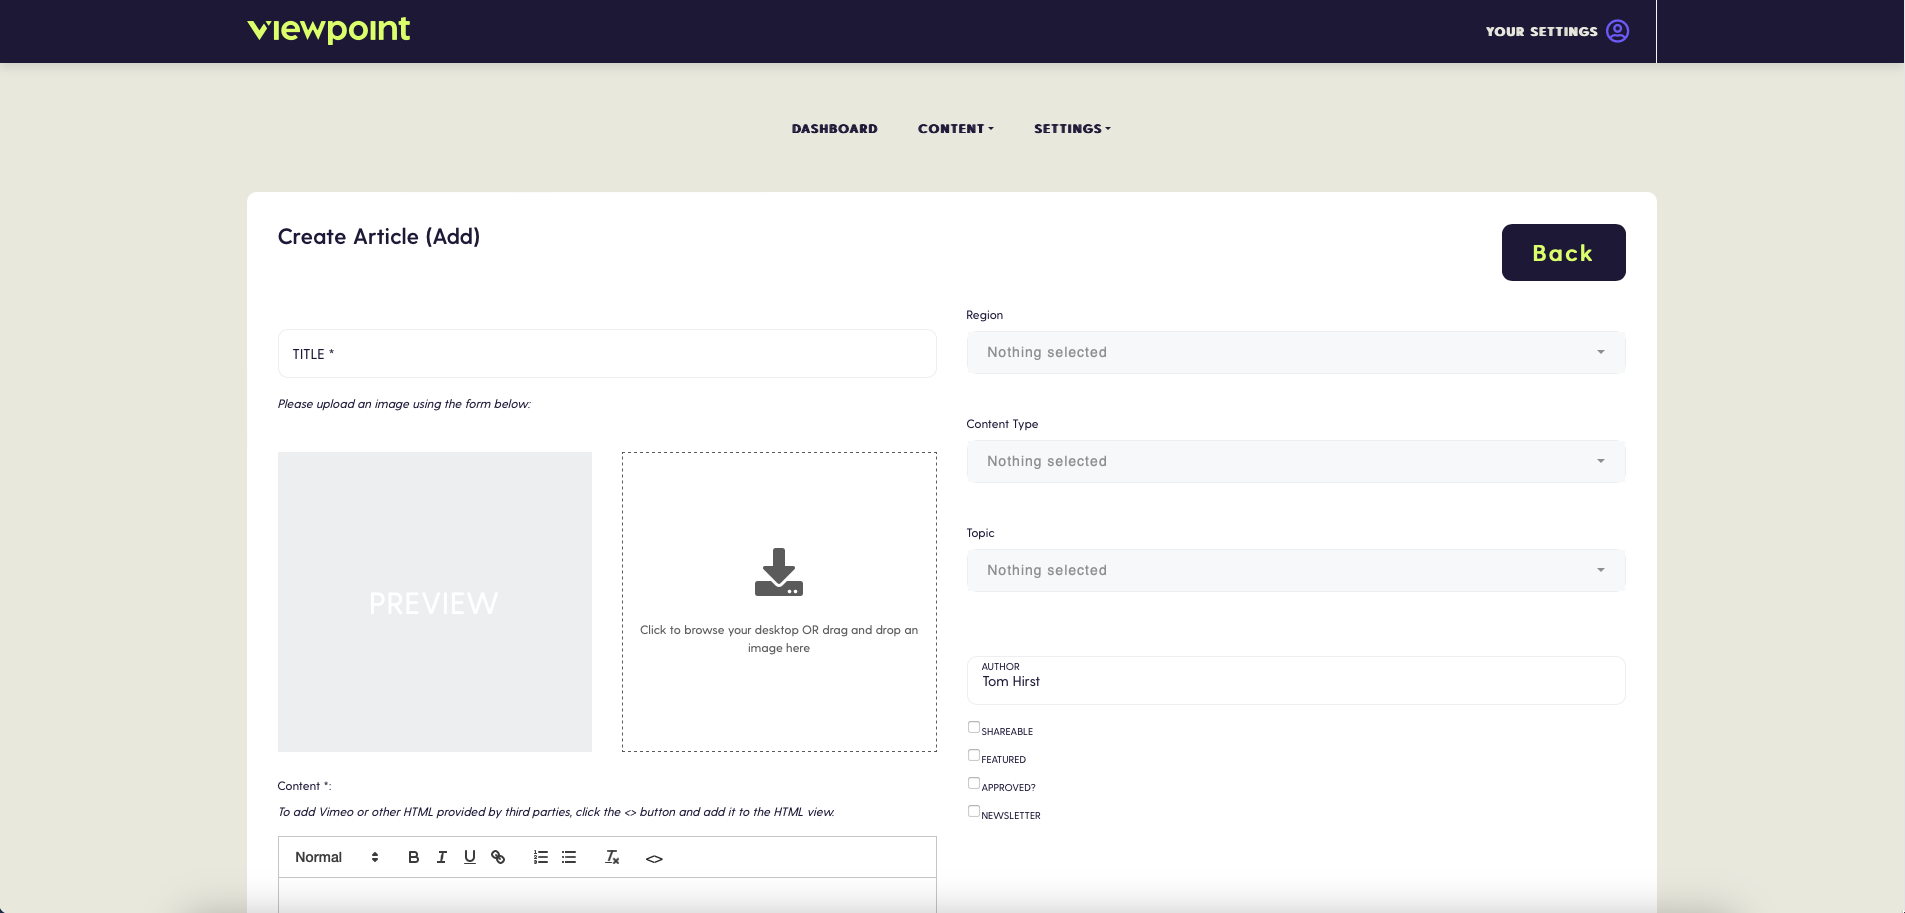Click the 'Please upload an image' instruction text

[x=404, y=404]
